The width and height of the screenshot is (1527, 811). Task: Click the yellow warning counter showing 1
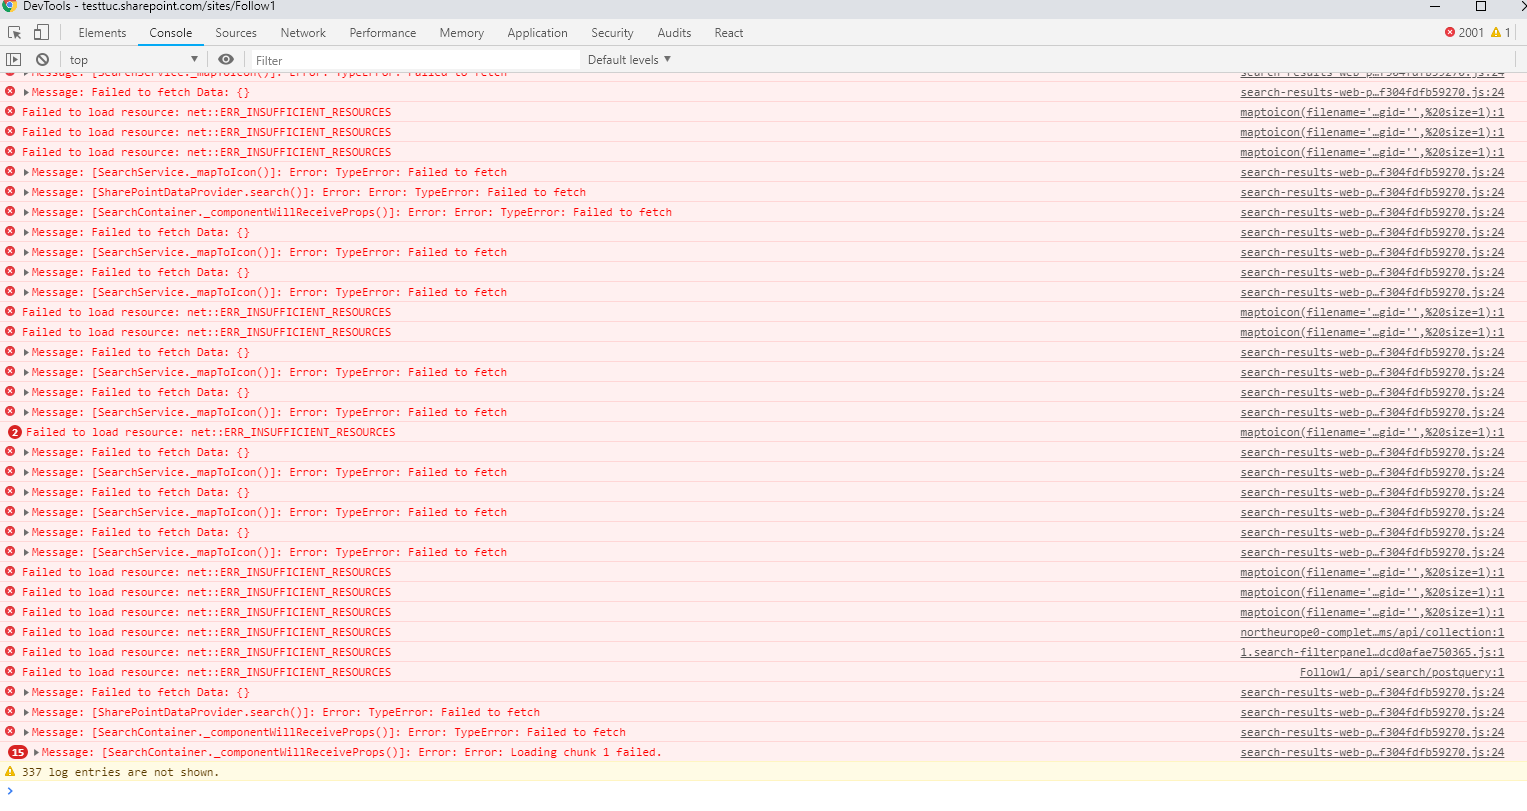1501,32
